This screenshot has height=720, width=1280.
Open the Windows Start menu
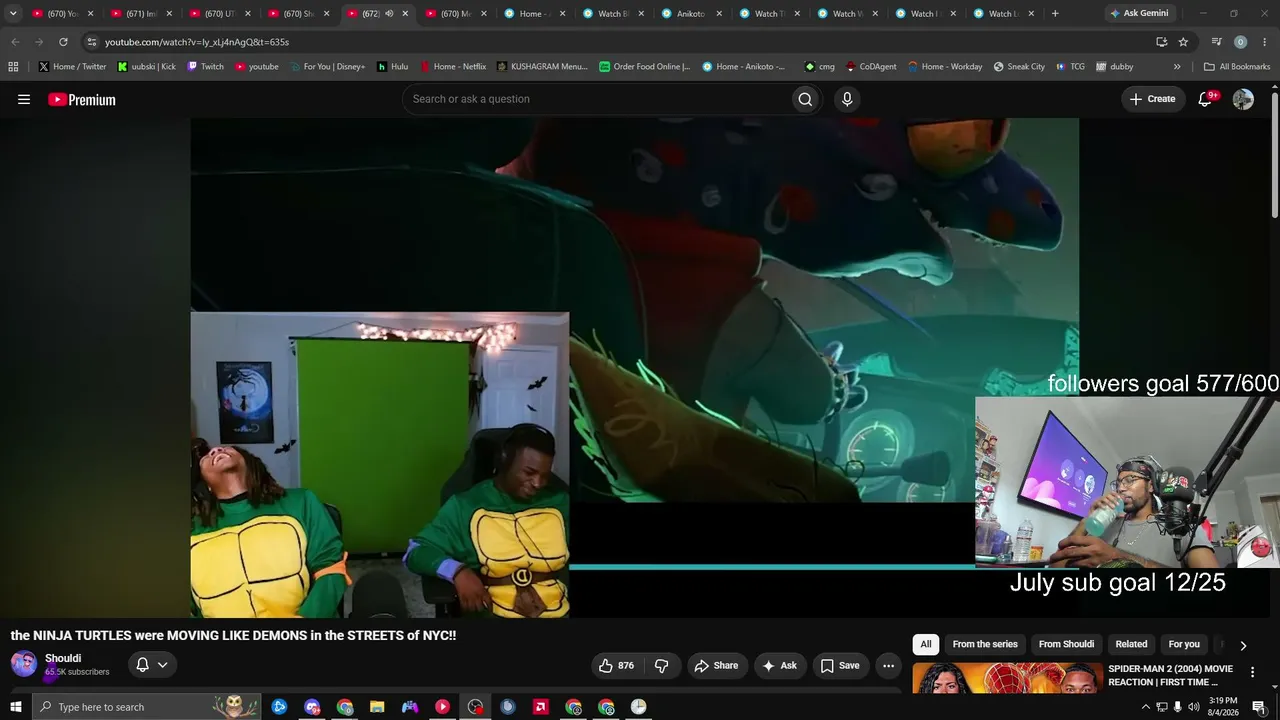click(x=15, y=707)
